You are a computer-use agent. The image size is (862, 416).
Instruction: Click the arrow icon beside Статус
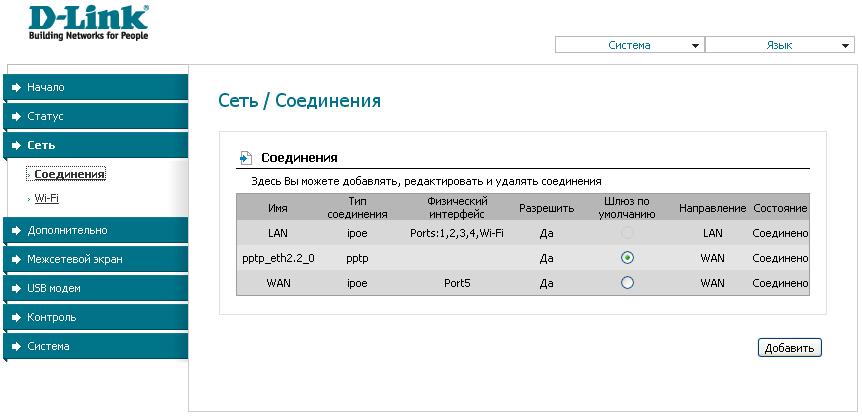pos(16,117)
